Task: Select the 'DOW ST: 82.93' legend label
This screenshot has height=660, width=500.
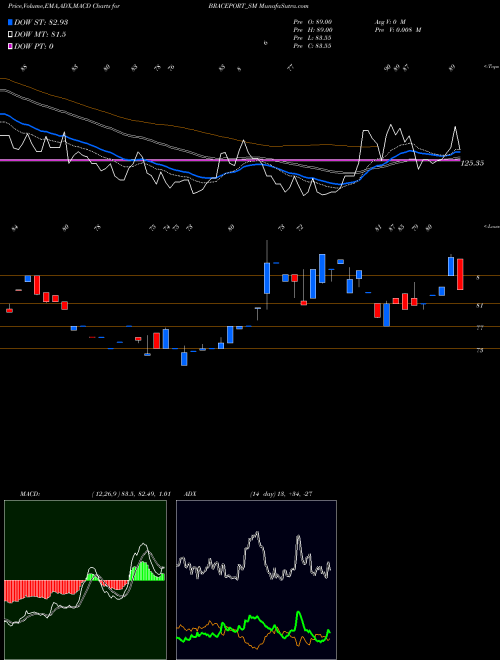Action: [41, 22]
